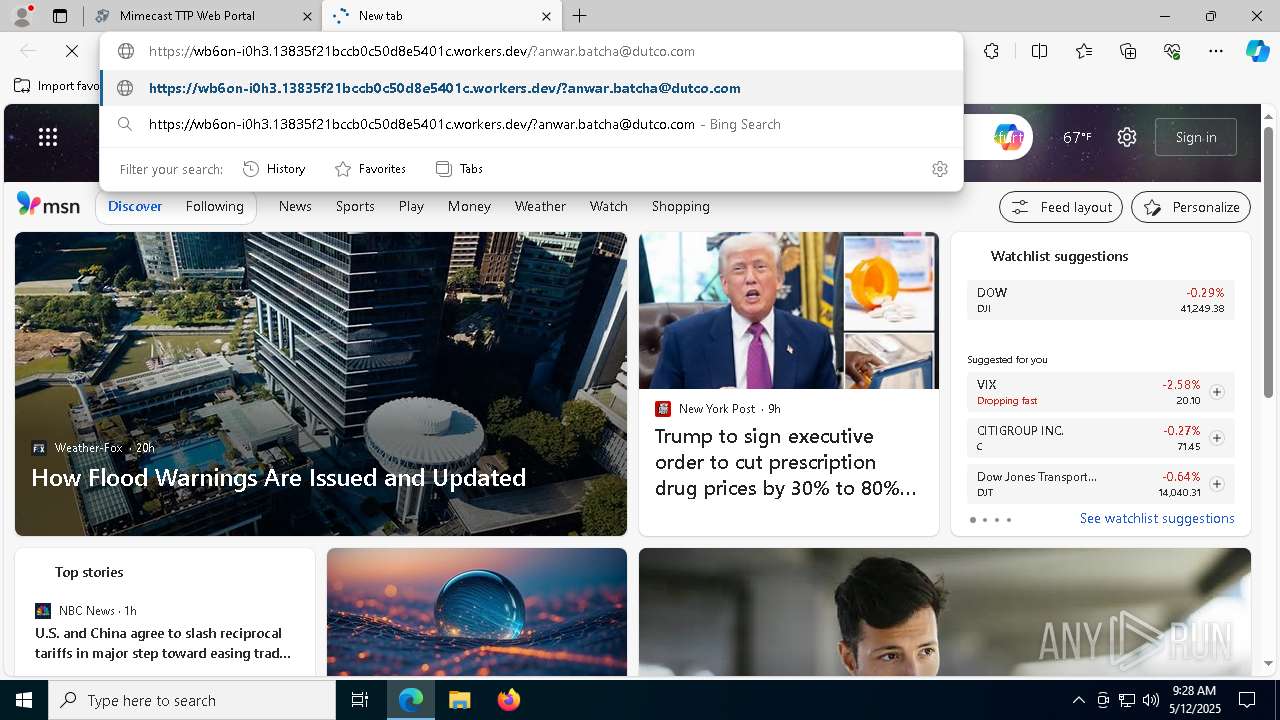Screen dimensions: 1280x720
Task: Close the New tab tab
Action: pyautogui.click(x=546, y=16)
